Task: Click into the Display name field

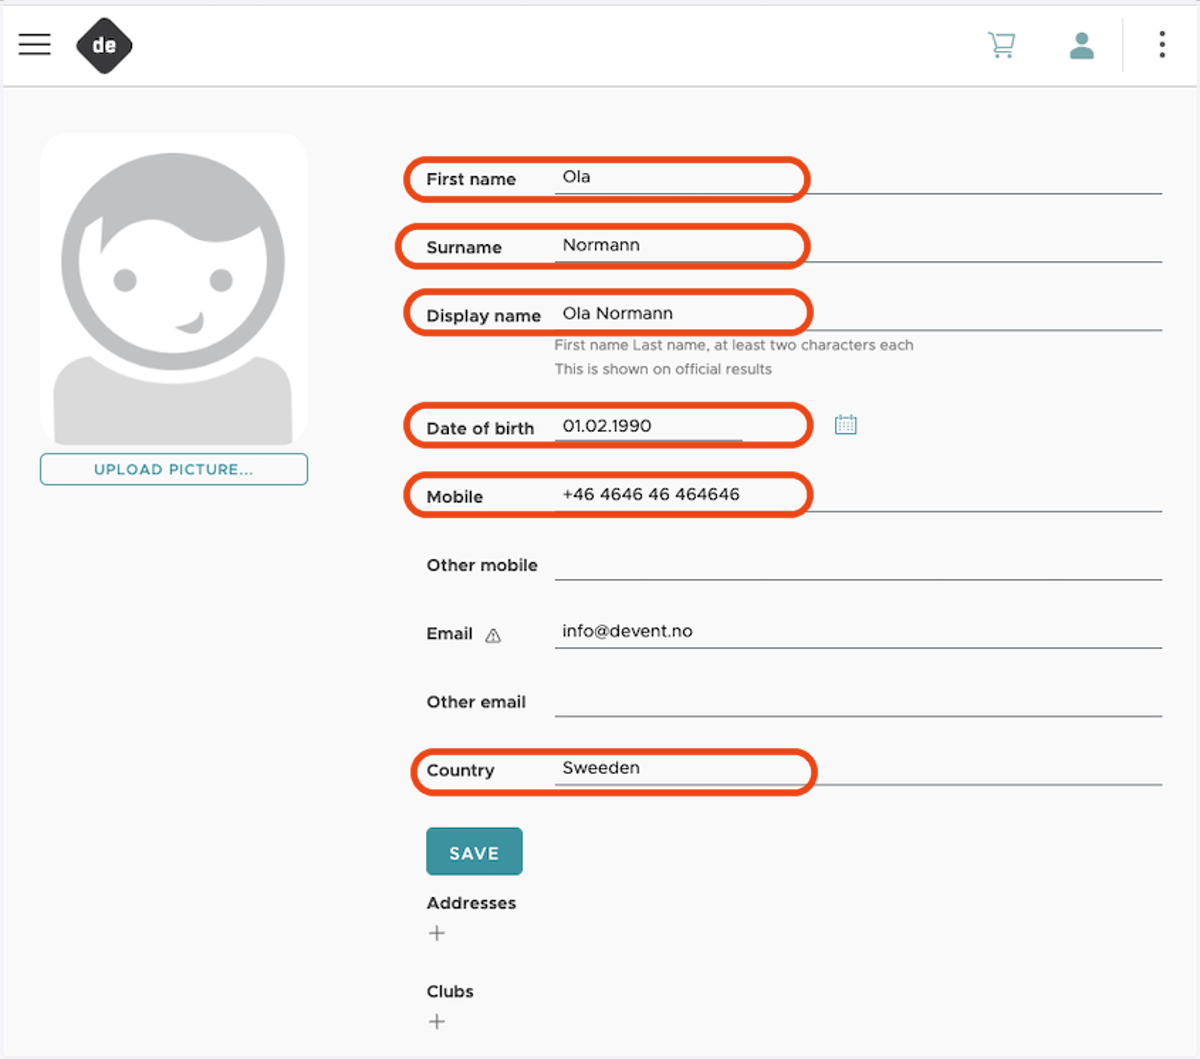Action: (858, 314)
